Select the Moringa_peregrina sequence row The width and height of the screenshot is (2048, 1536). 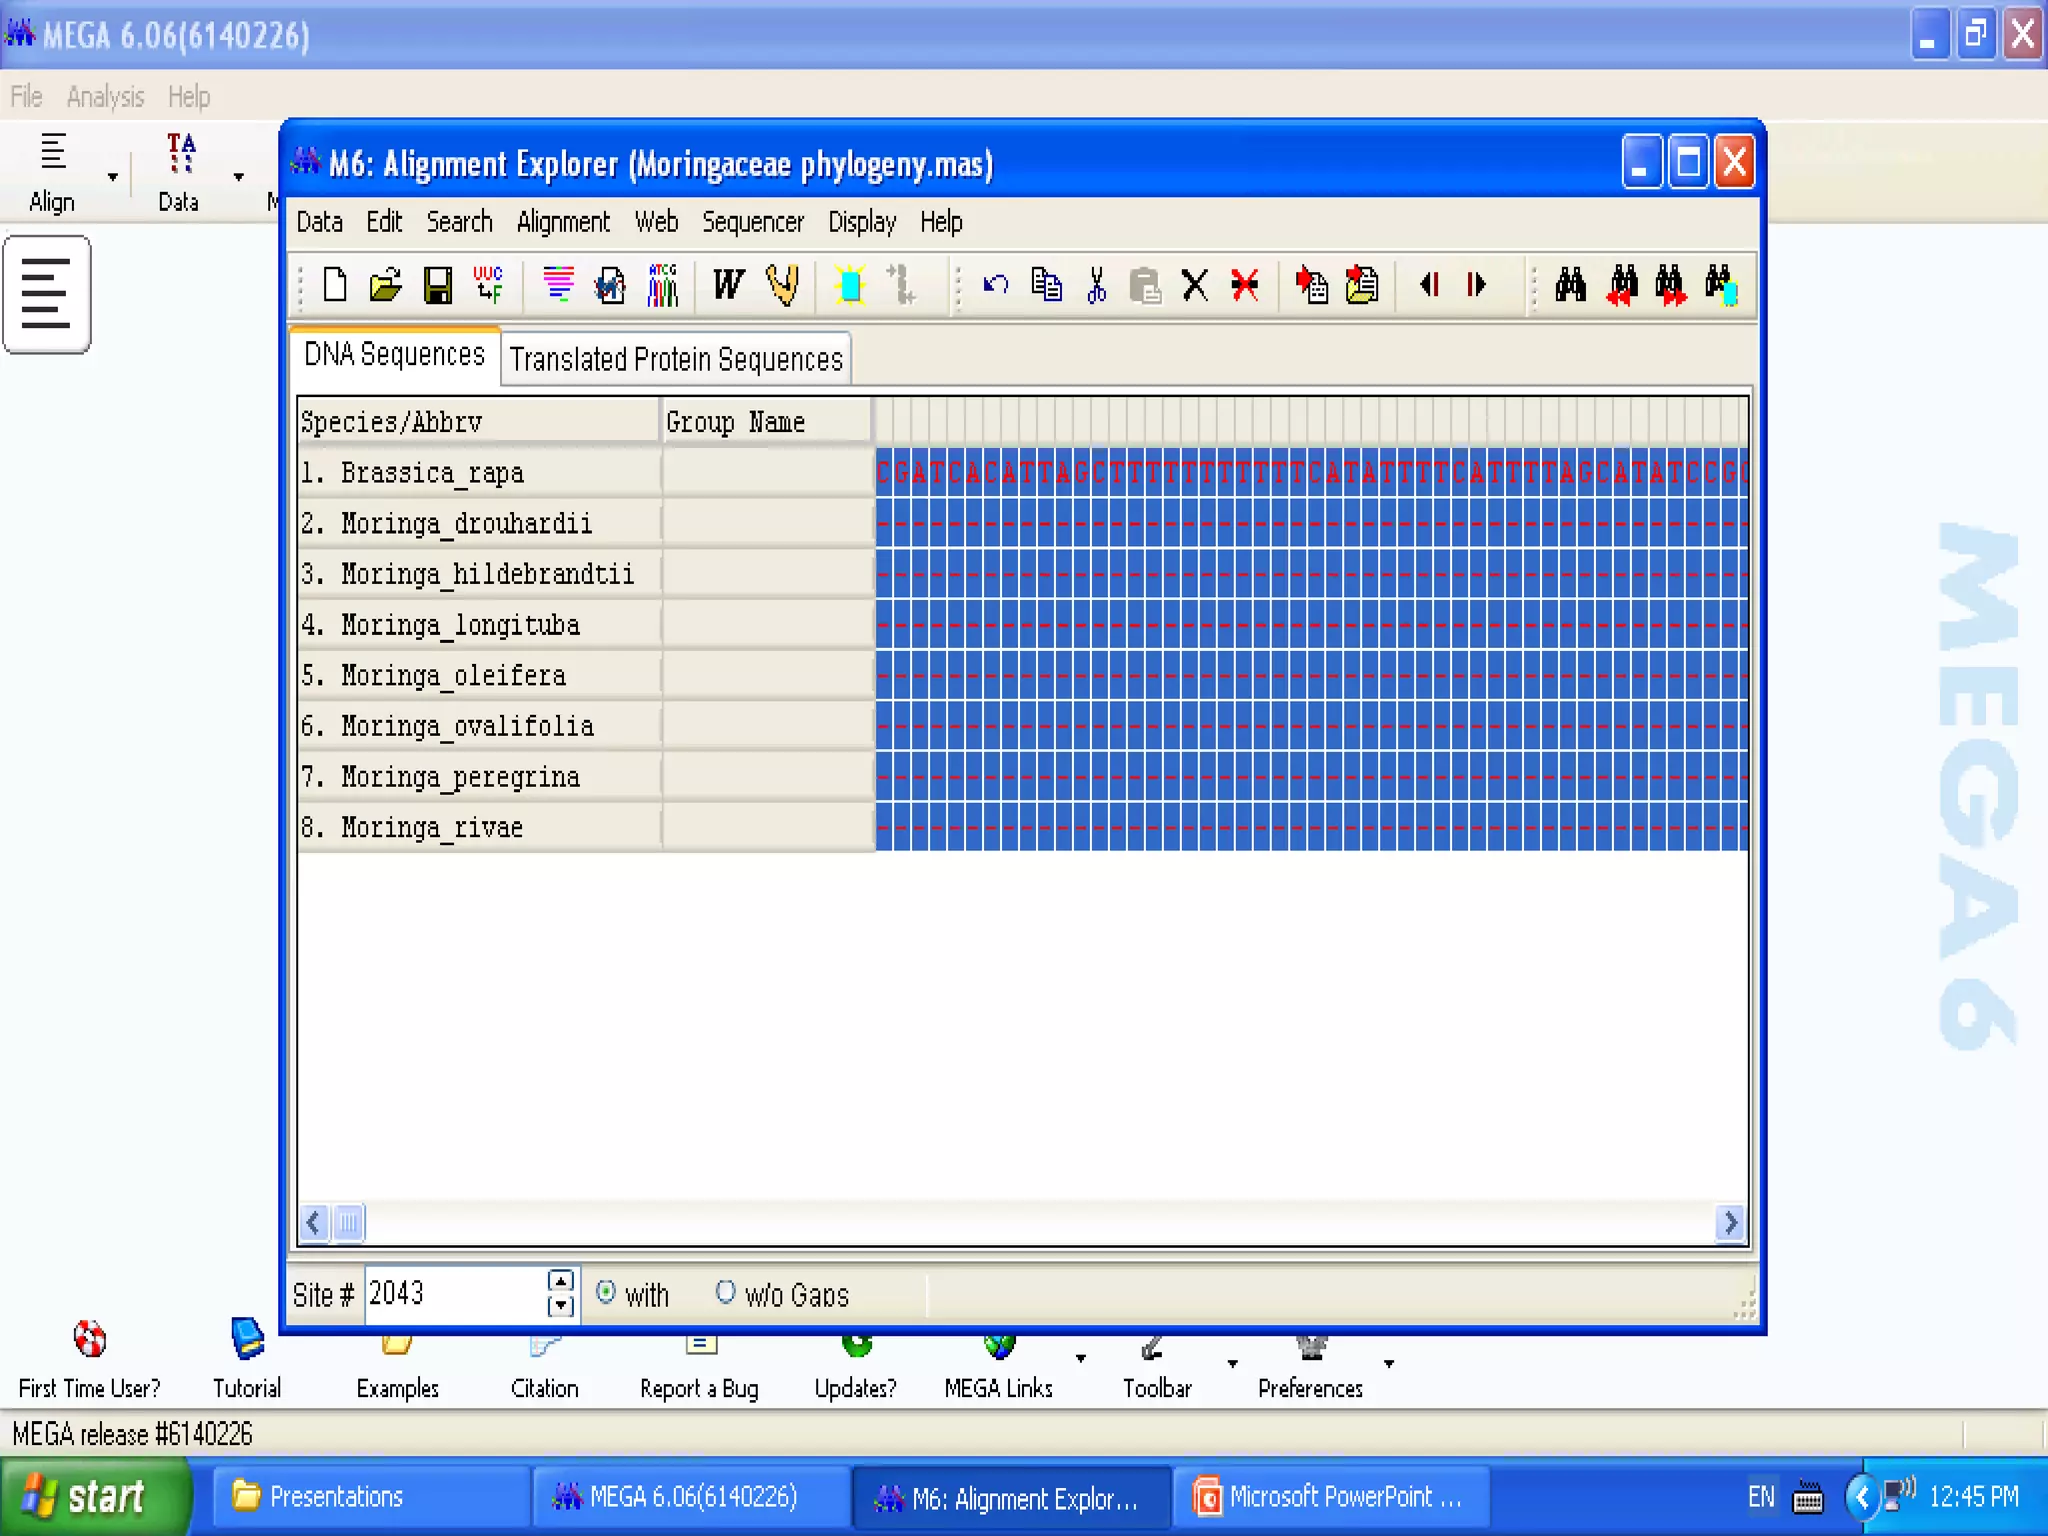click(479, 777)
